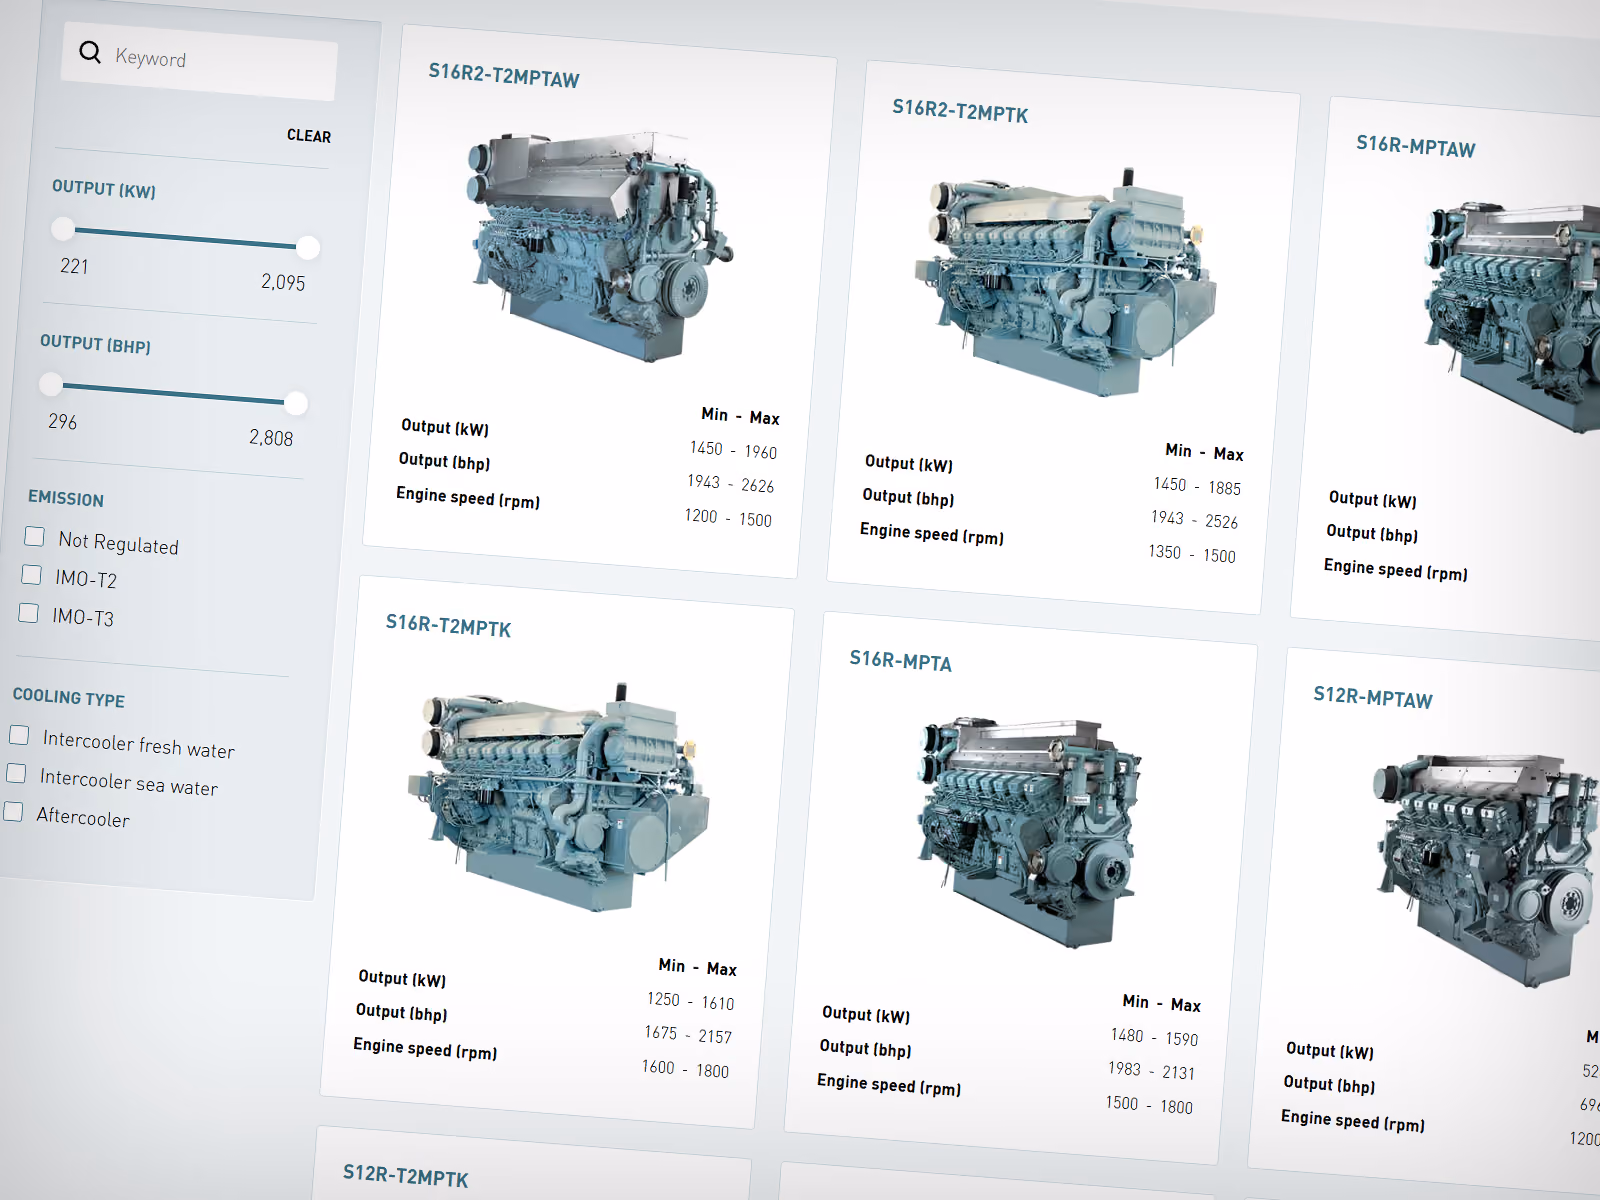This screenshot has width=1600, height=1200.
Task: Open the S12R-T2MPTK engine title link
Action: (406, 1175)
